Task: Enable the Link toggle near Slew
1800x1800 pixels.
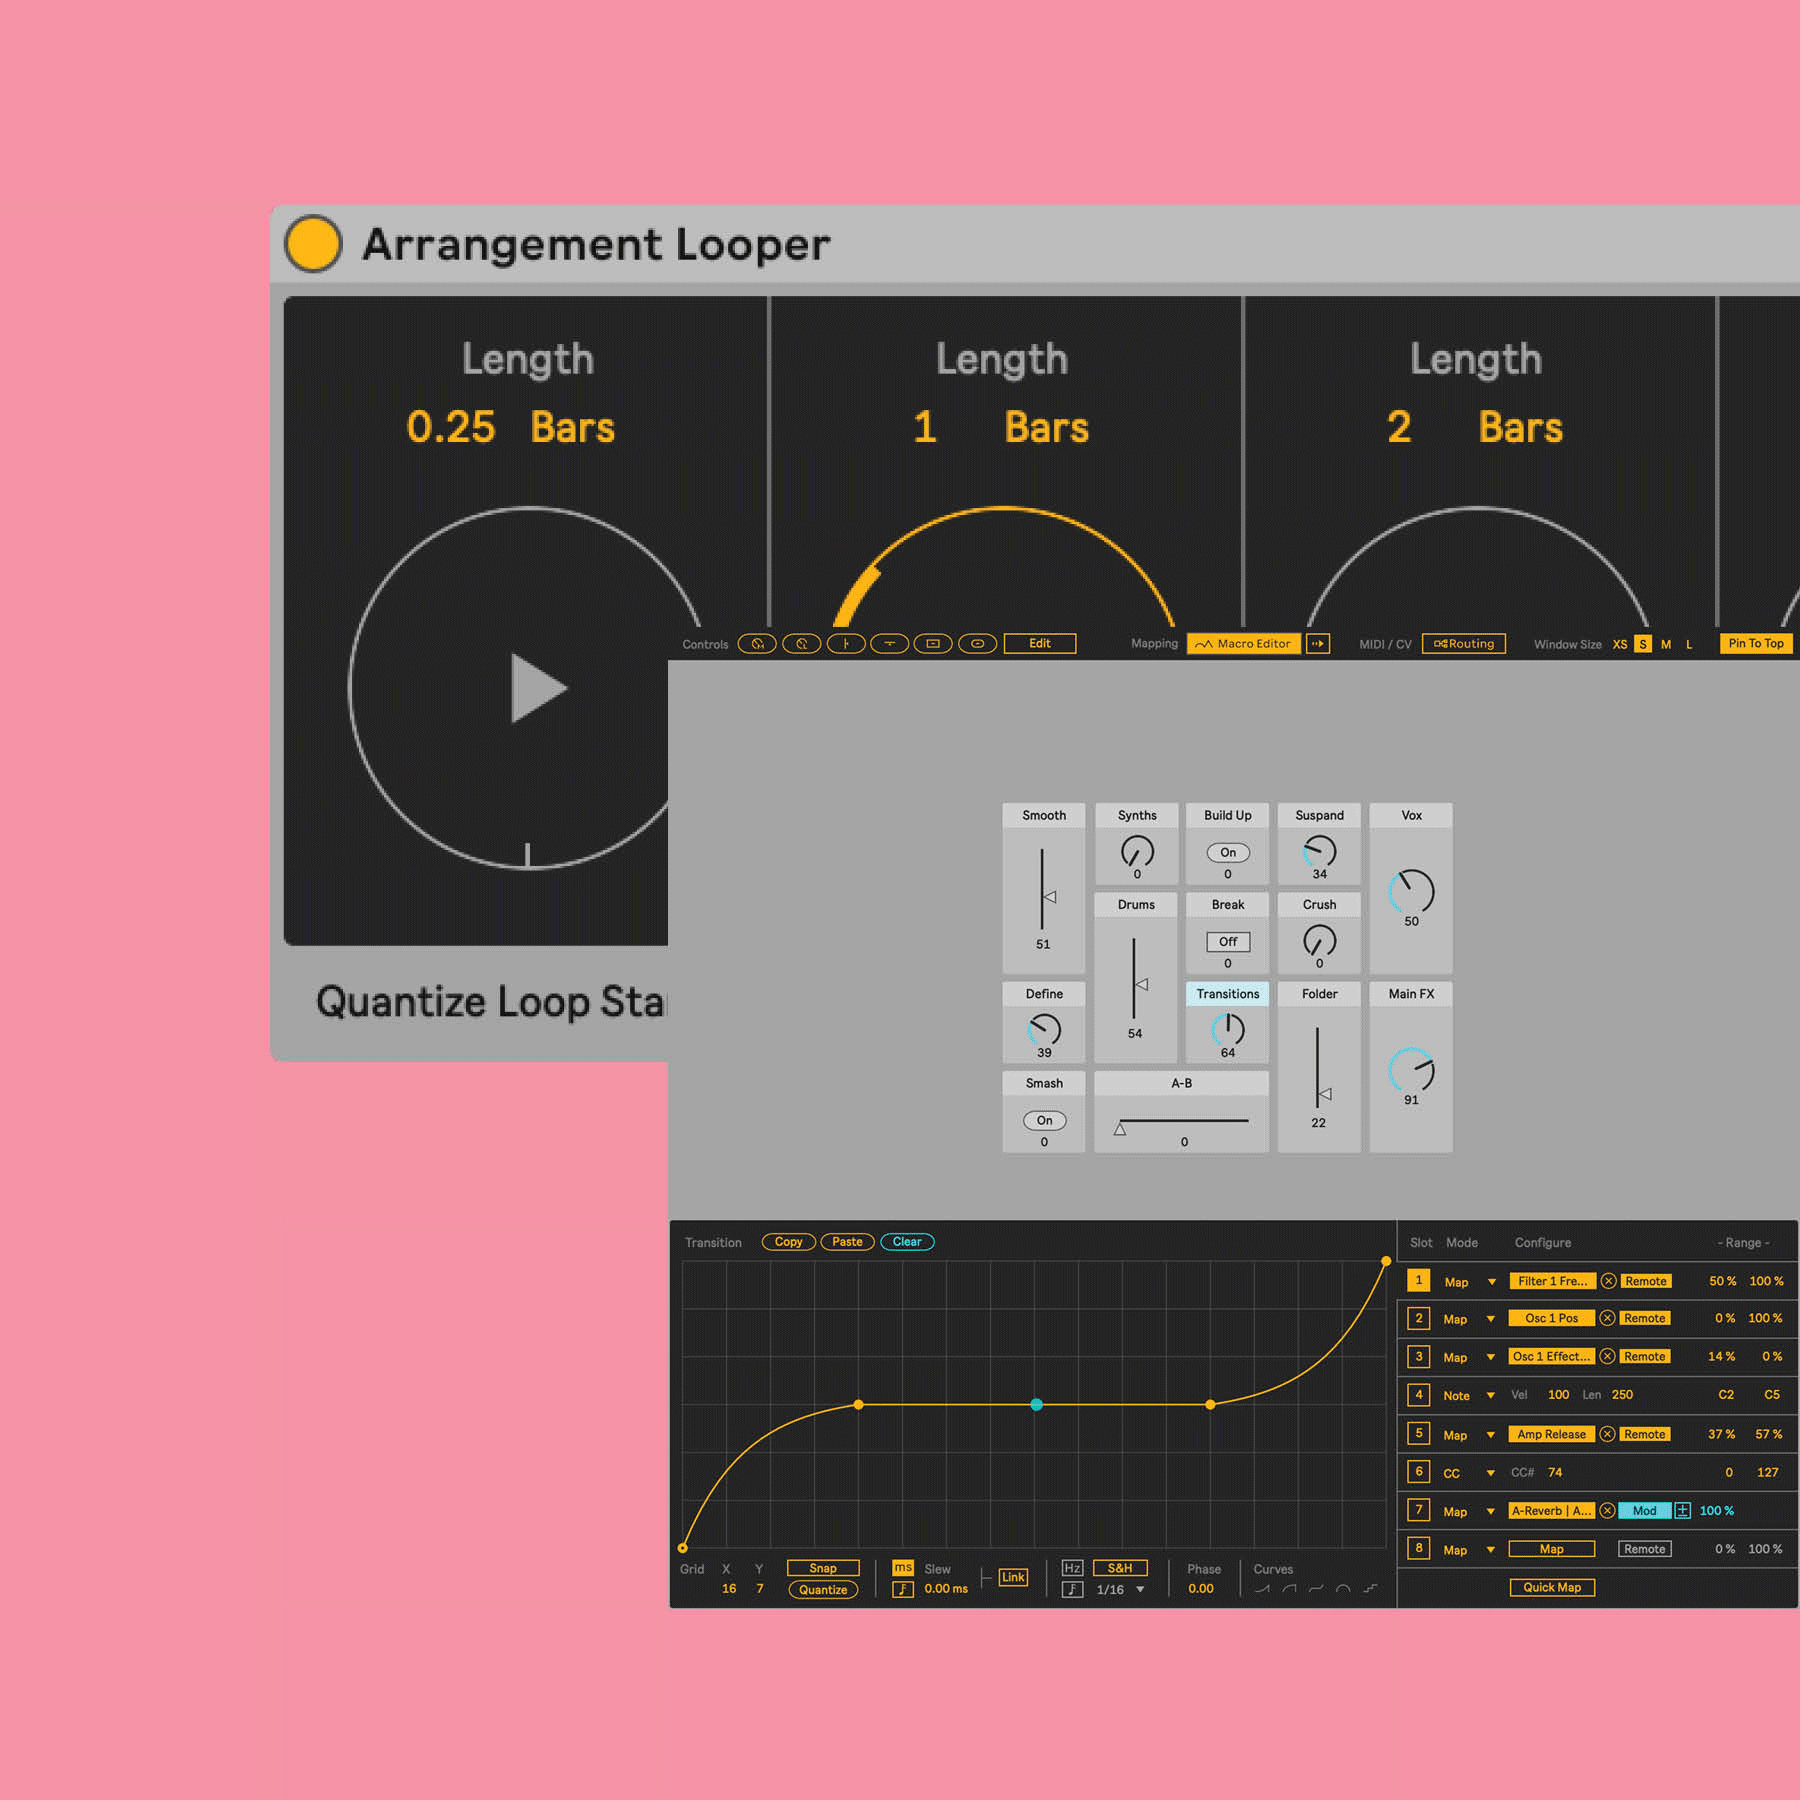Action: point(1013,1577)
